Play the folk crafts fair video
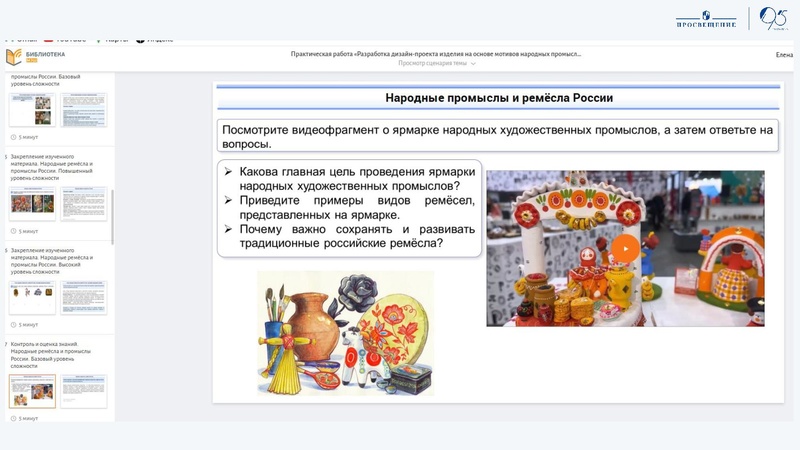Image resolution: width=800 pixels, height=450 pixels. tap(625, 249)
